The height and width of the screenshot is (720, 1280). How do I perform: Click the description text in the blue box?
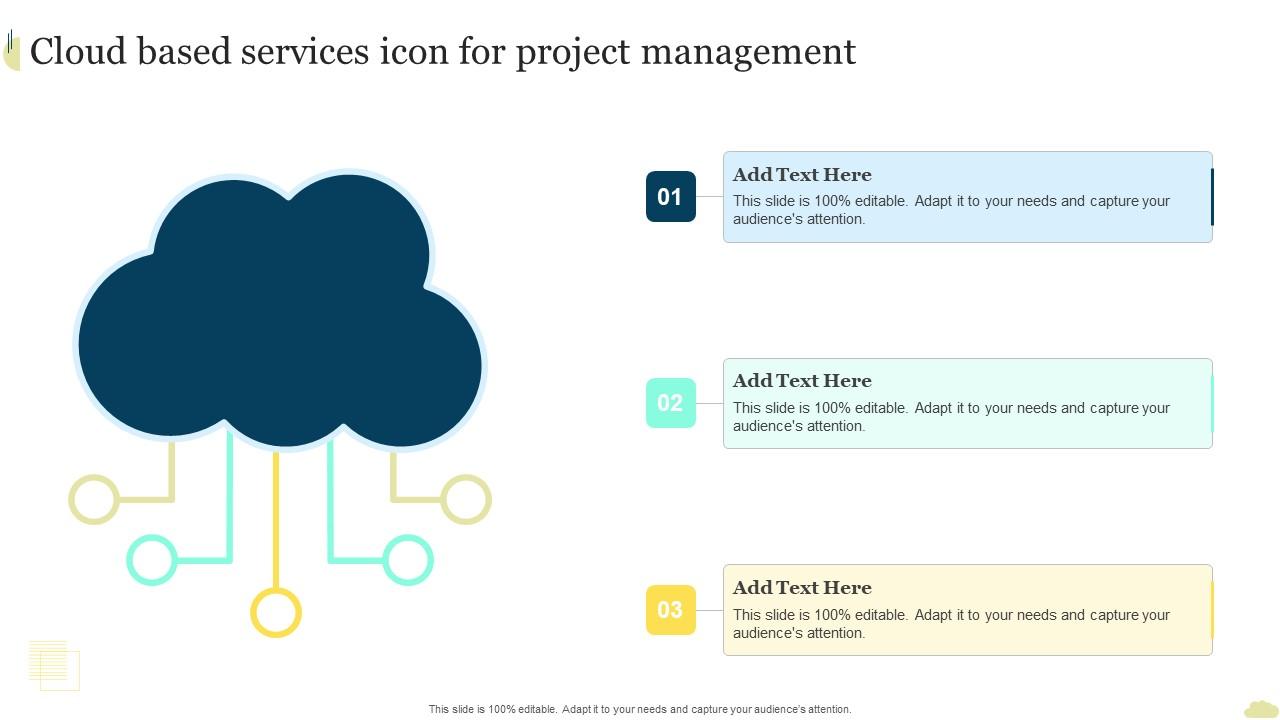(x=951, y=210)
